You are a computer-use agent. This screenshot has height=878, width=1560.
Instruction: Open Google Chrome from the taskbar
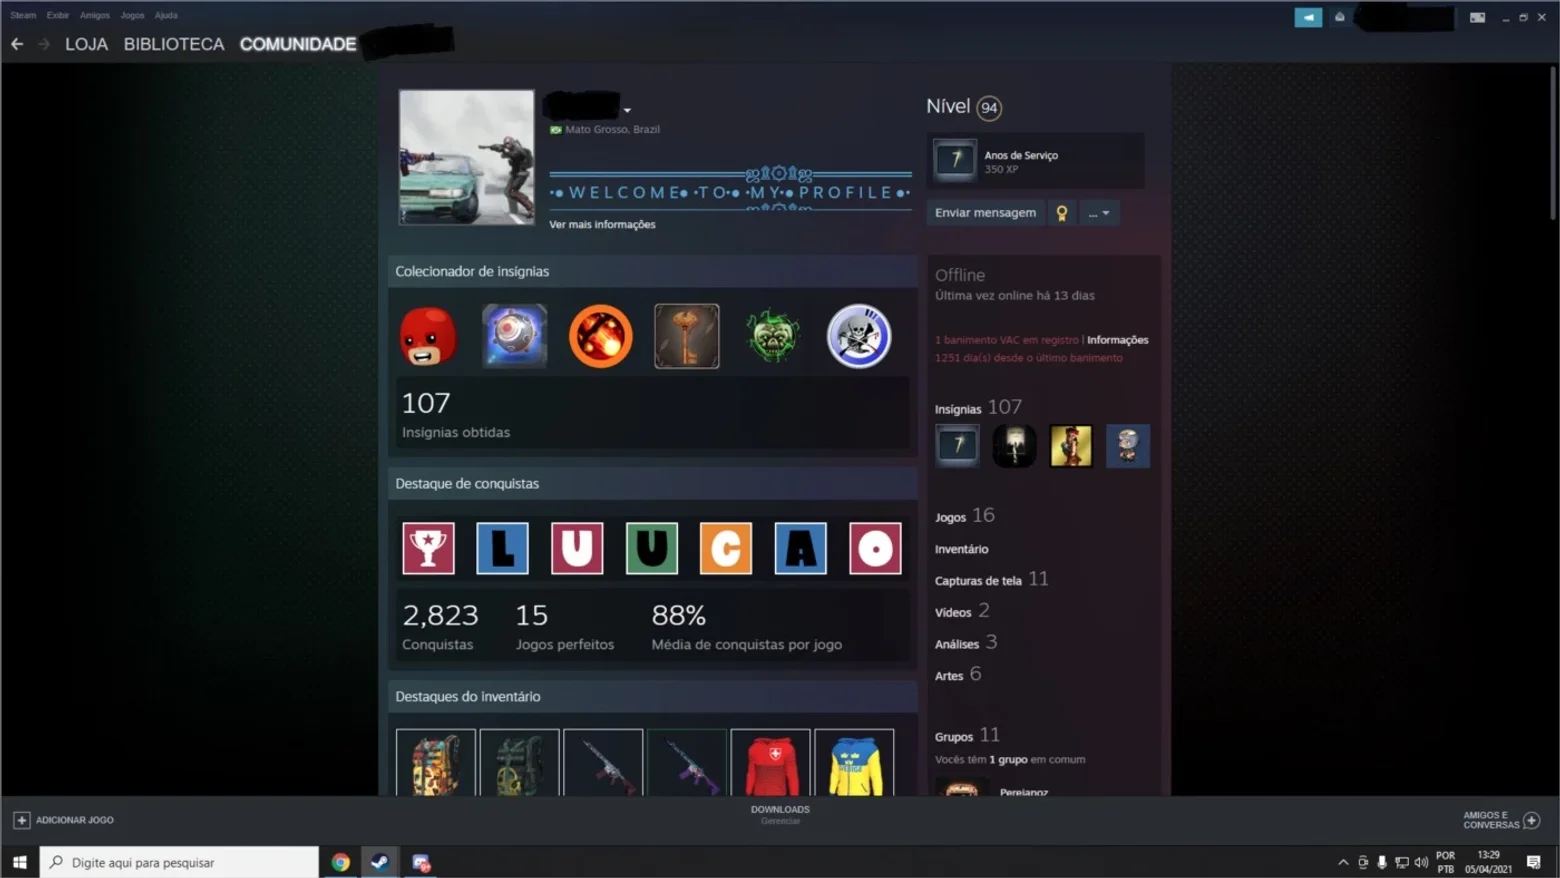[x=341, y=862]
